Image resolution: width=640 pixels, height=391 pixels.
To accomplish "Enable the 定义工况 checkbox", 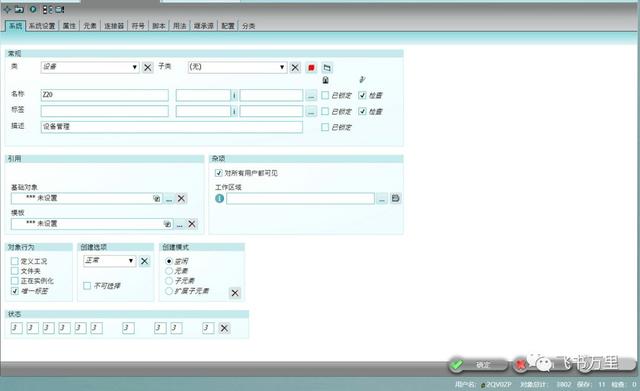I will 15,261.
